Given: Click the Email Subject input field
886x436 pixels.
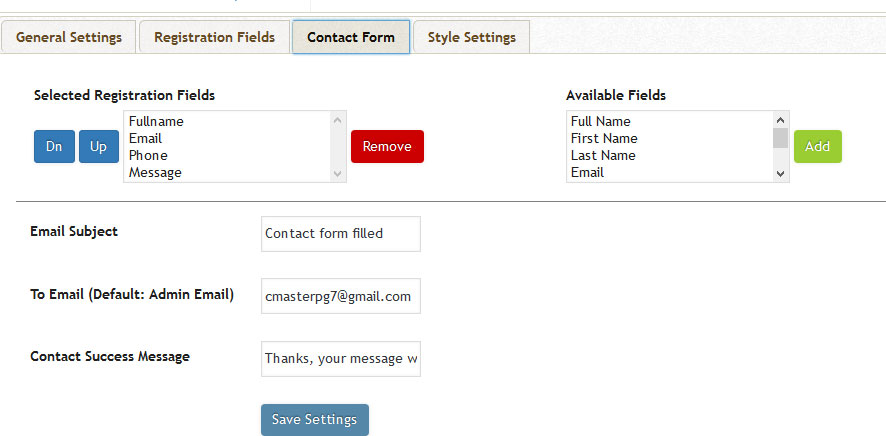Looking at the screenshot, I should pyautogui.click(x=341, y=234).
